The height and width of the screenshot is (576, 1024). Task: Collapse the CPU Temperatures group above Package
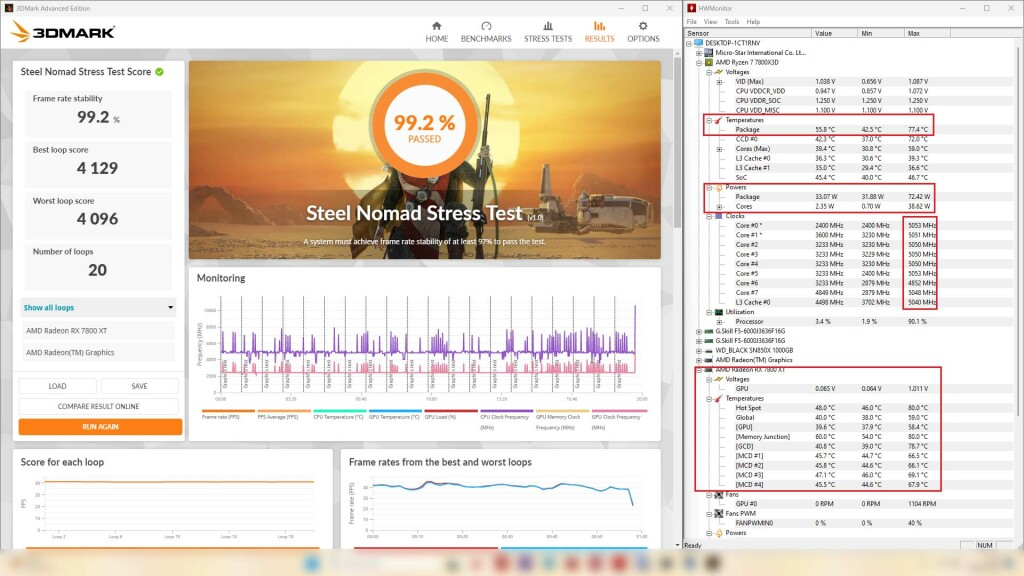coord(709,120)
